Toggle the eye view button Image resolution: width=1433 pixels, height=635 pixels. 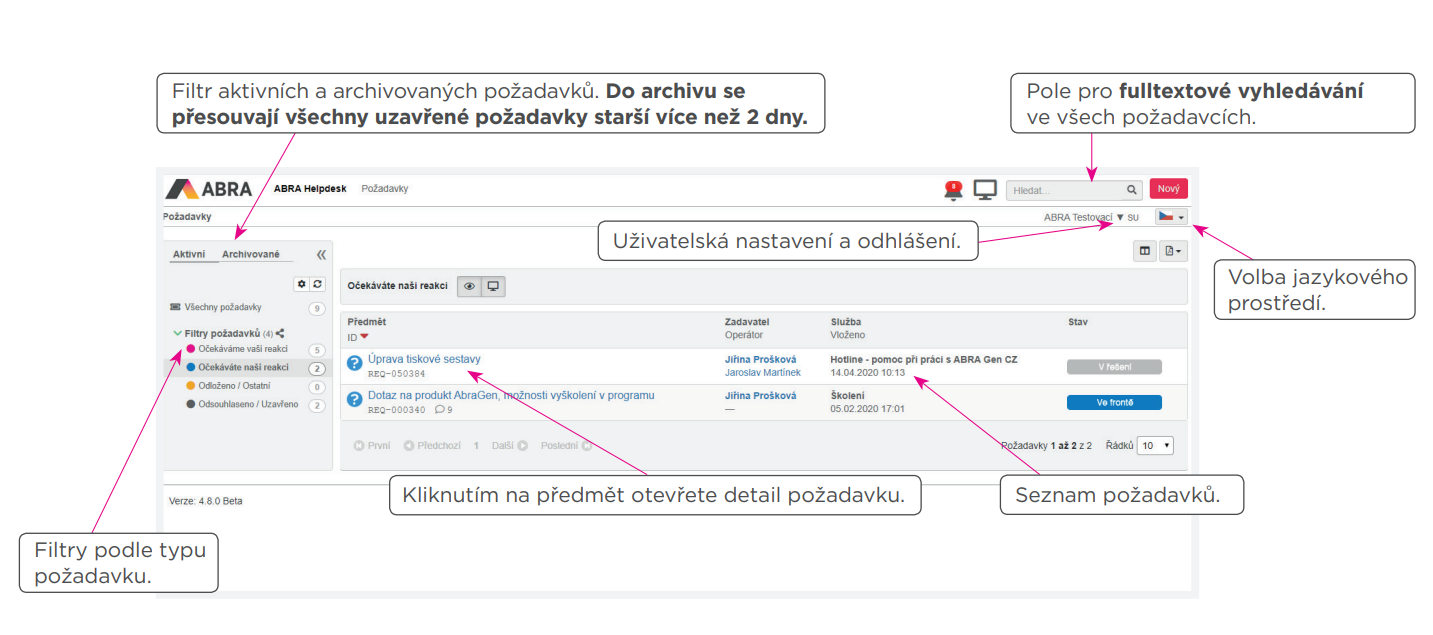[x=469, y=286]
